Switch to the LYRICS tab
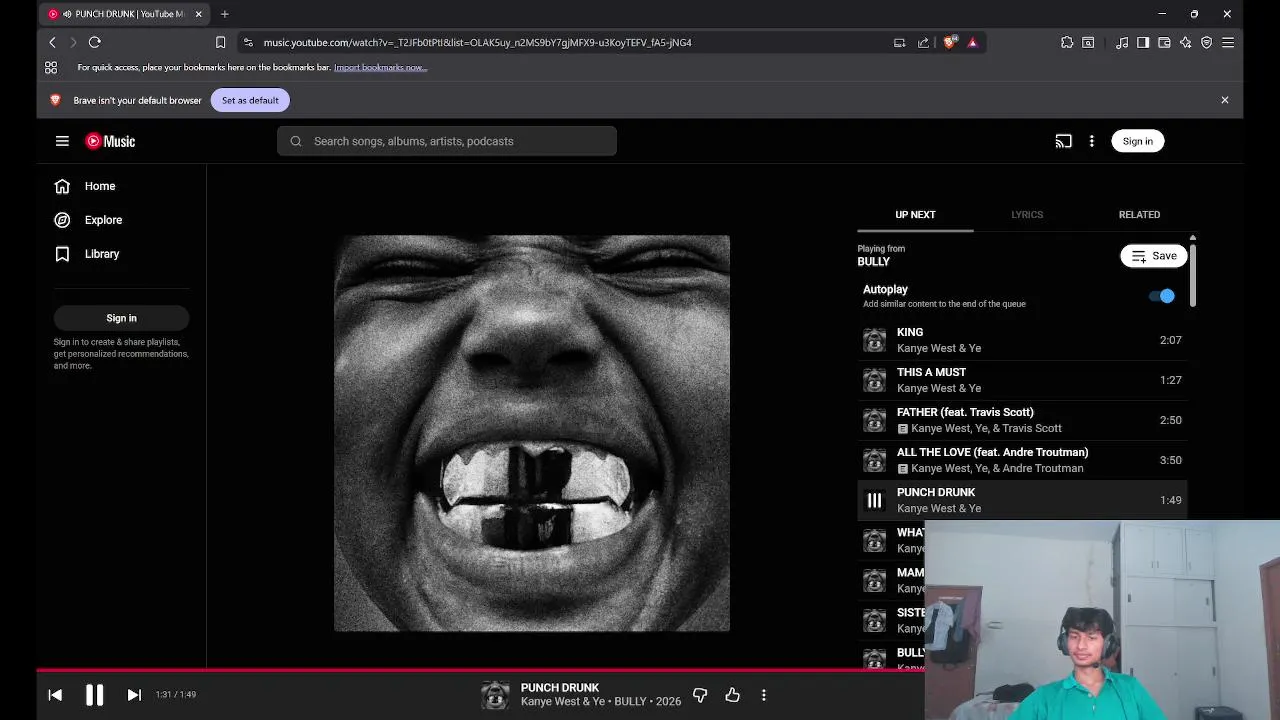Screen dimensions: 1280x720 click(x=1027, y=214)
